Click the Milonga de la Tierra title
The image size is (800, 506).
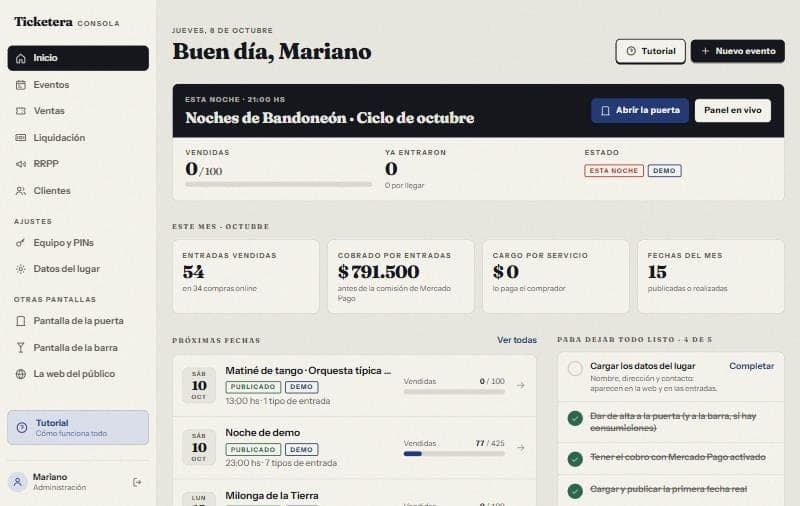point(272,495)
